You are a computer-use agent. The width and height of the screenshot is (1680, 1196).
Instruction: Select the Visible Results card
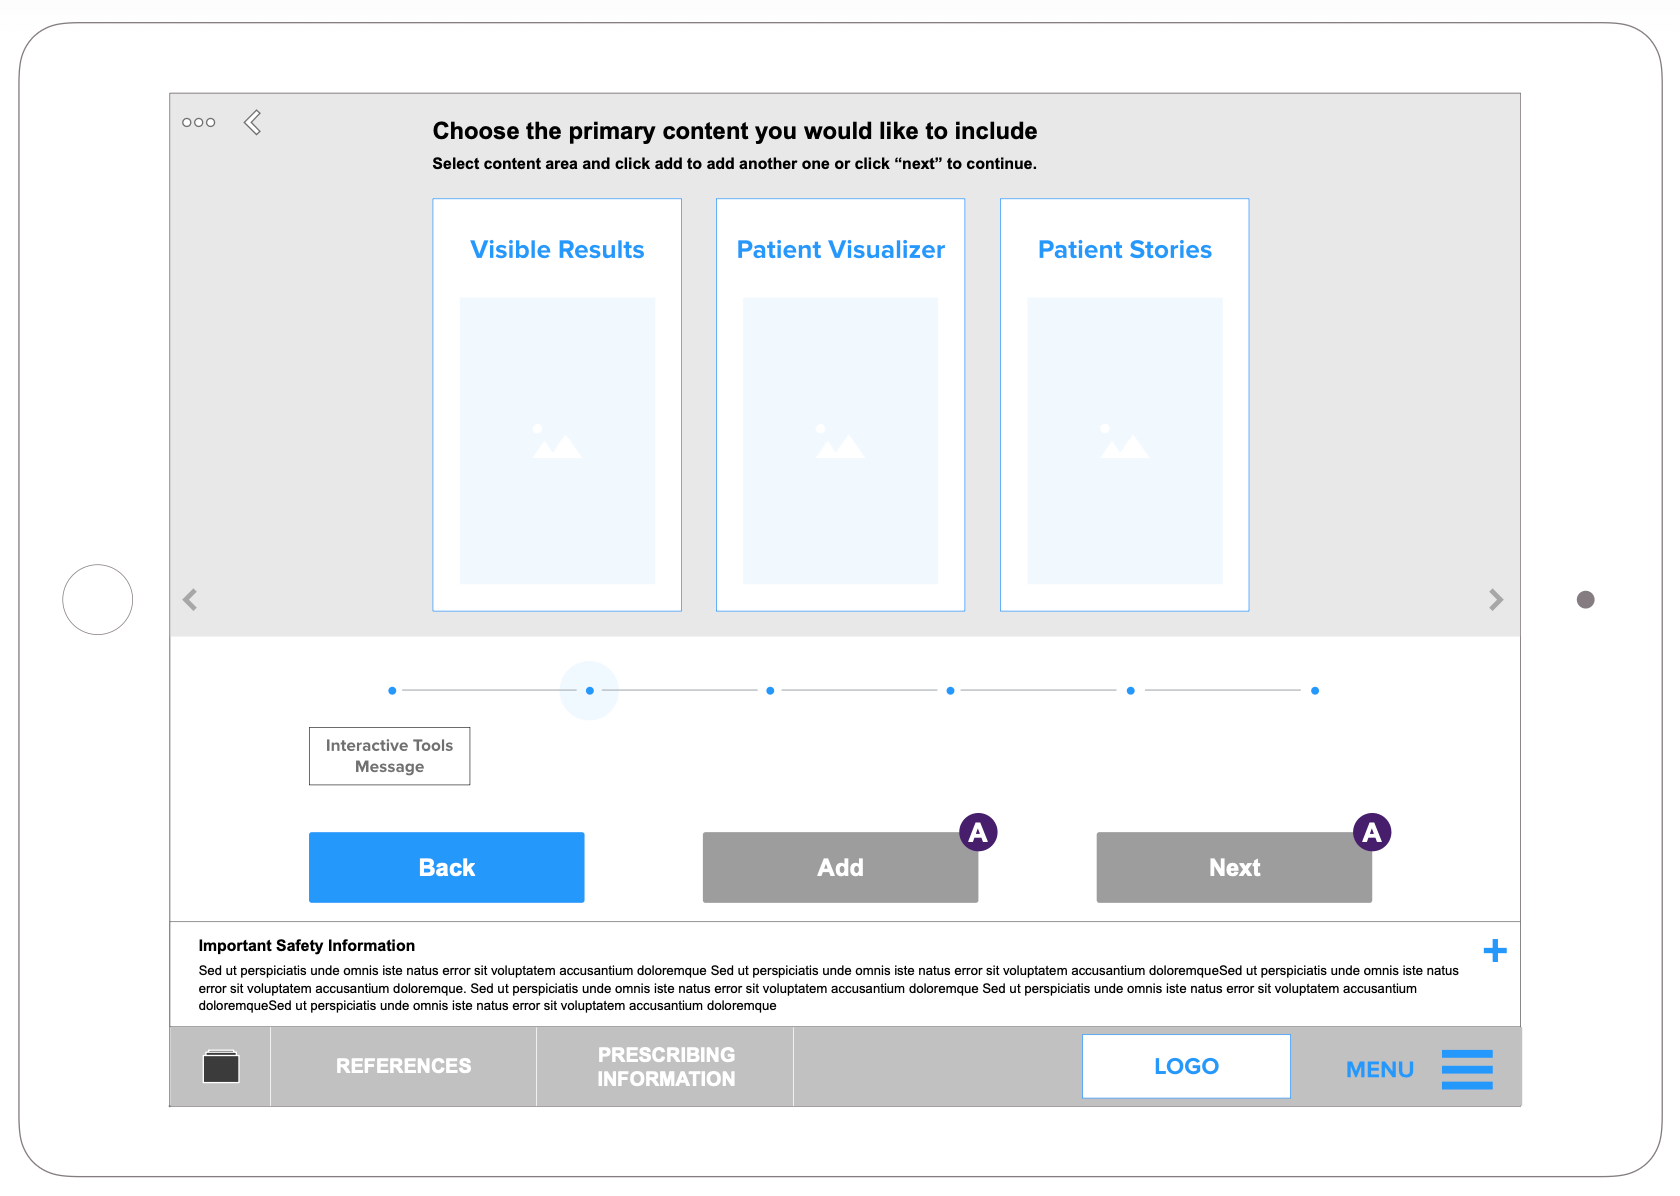point(557,404)
